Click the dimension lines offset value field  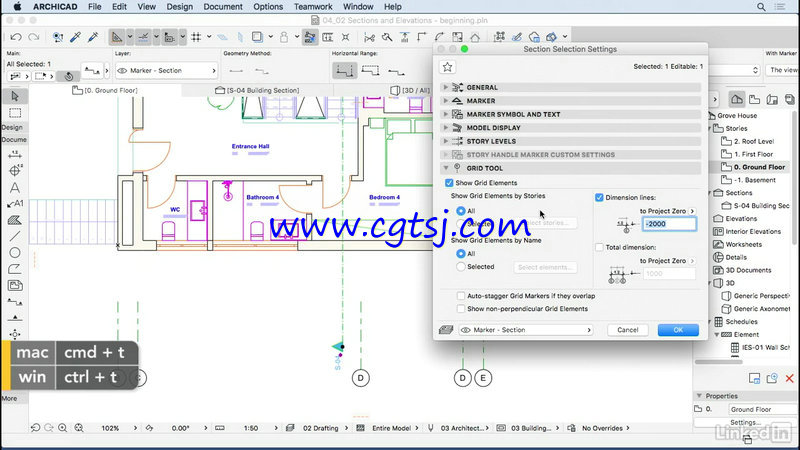click(x=669, y=223)
